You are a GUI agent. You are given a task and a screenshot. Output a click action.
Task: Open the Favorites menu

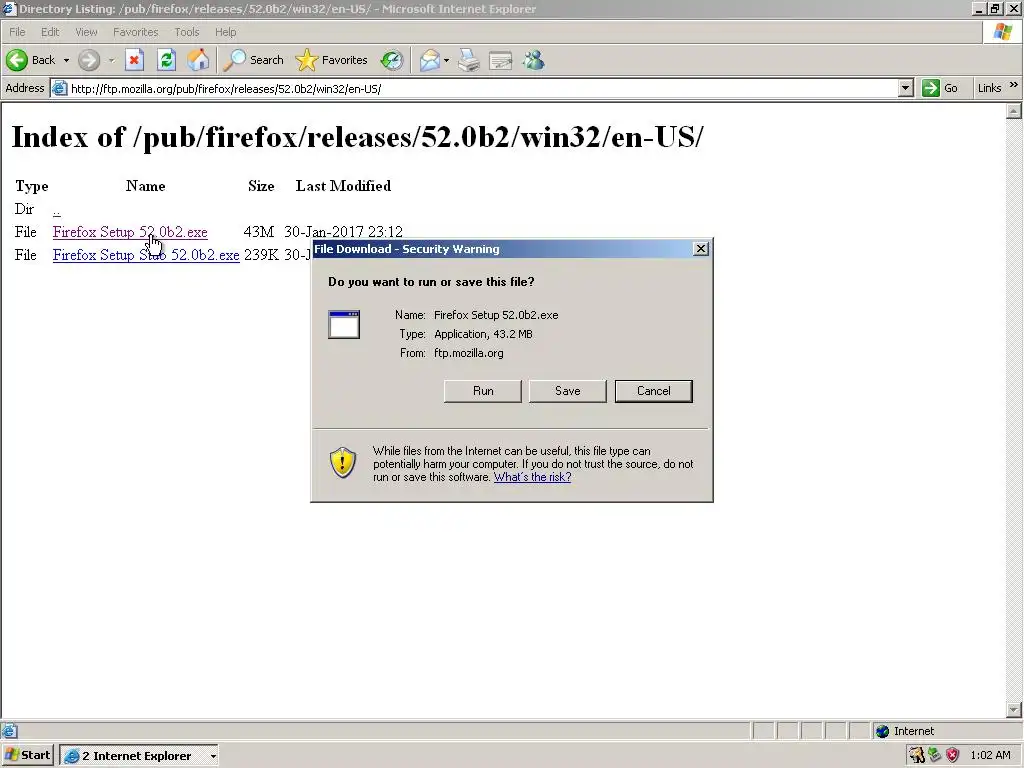point(135,32)
